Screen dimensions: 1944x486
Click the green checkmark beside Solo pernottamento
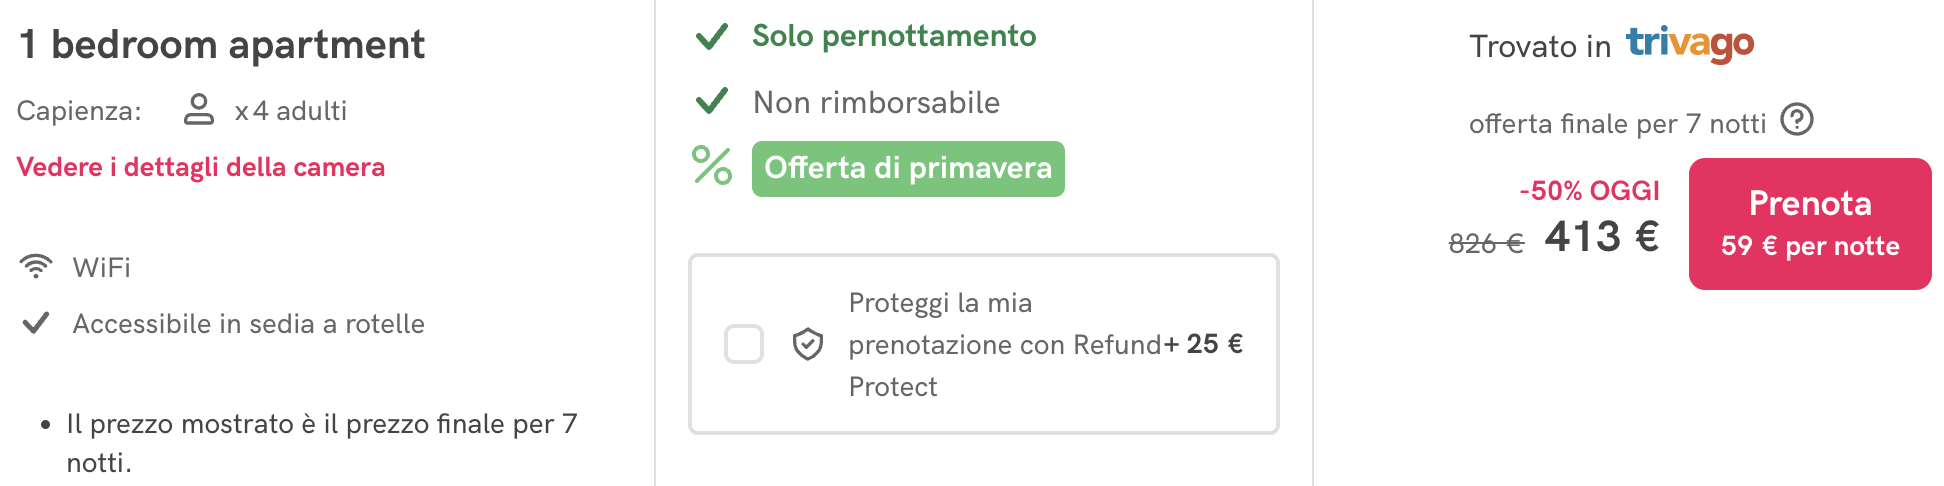pos(711,37)
